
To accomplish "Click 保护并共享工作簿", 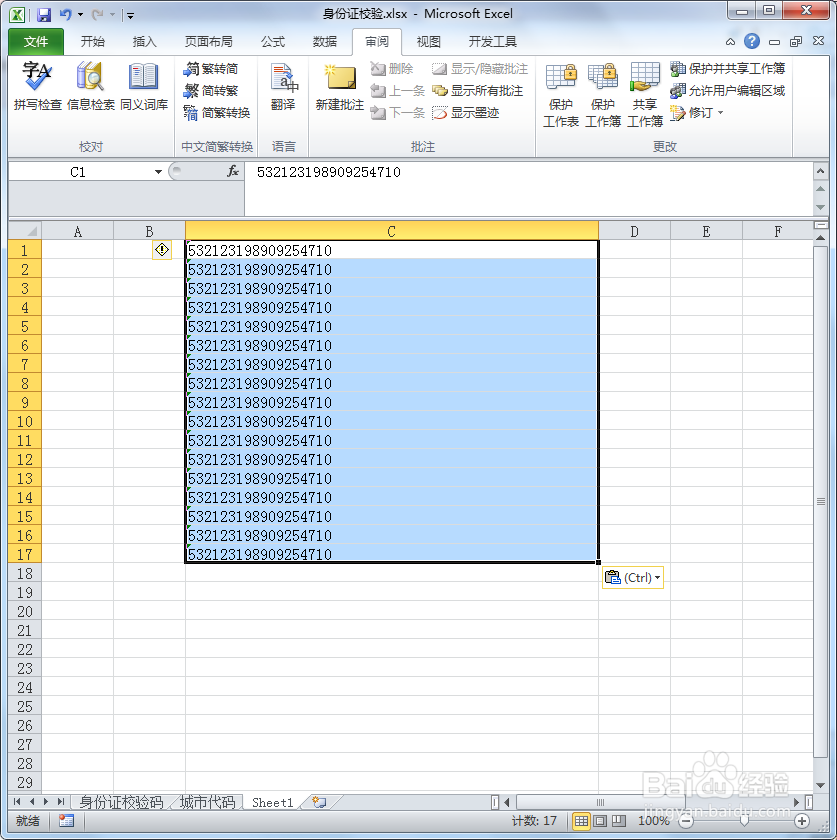I will [728, 69].
